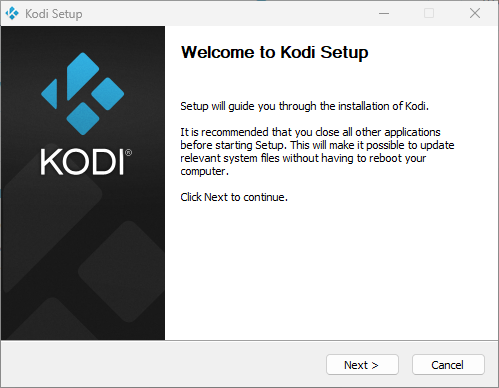
Task: Abort installation with the Cancel button
Action: (x=448, y=365)
